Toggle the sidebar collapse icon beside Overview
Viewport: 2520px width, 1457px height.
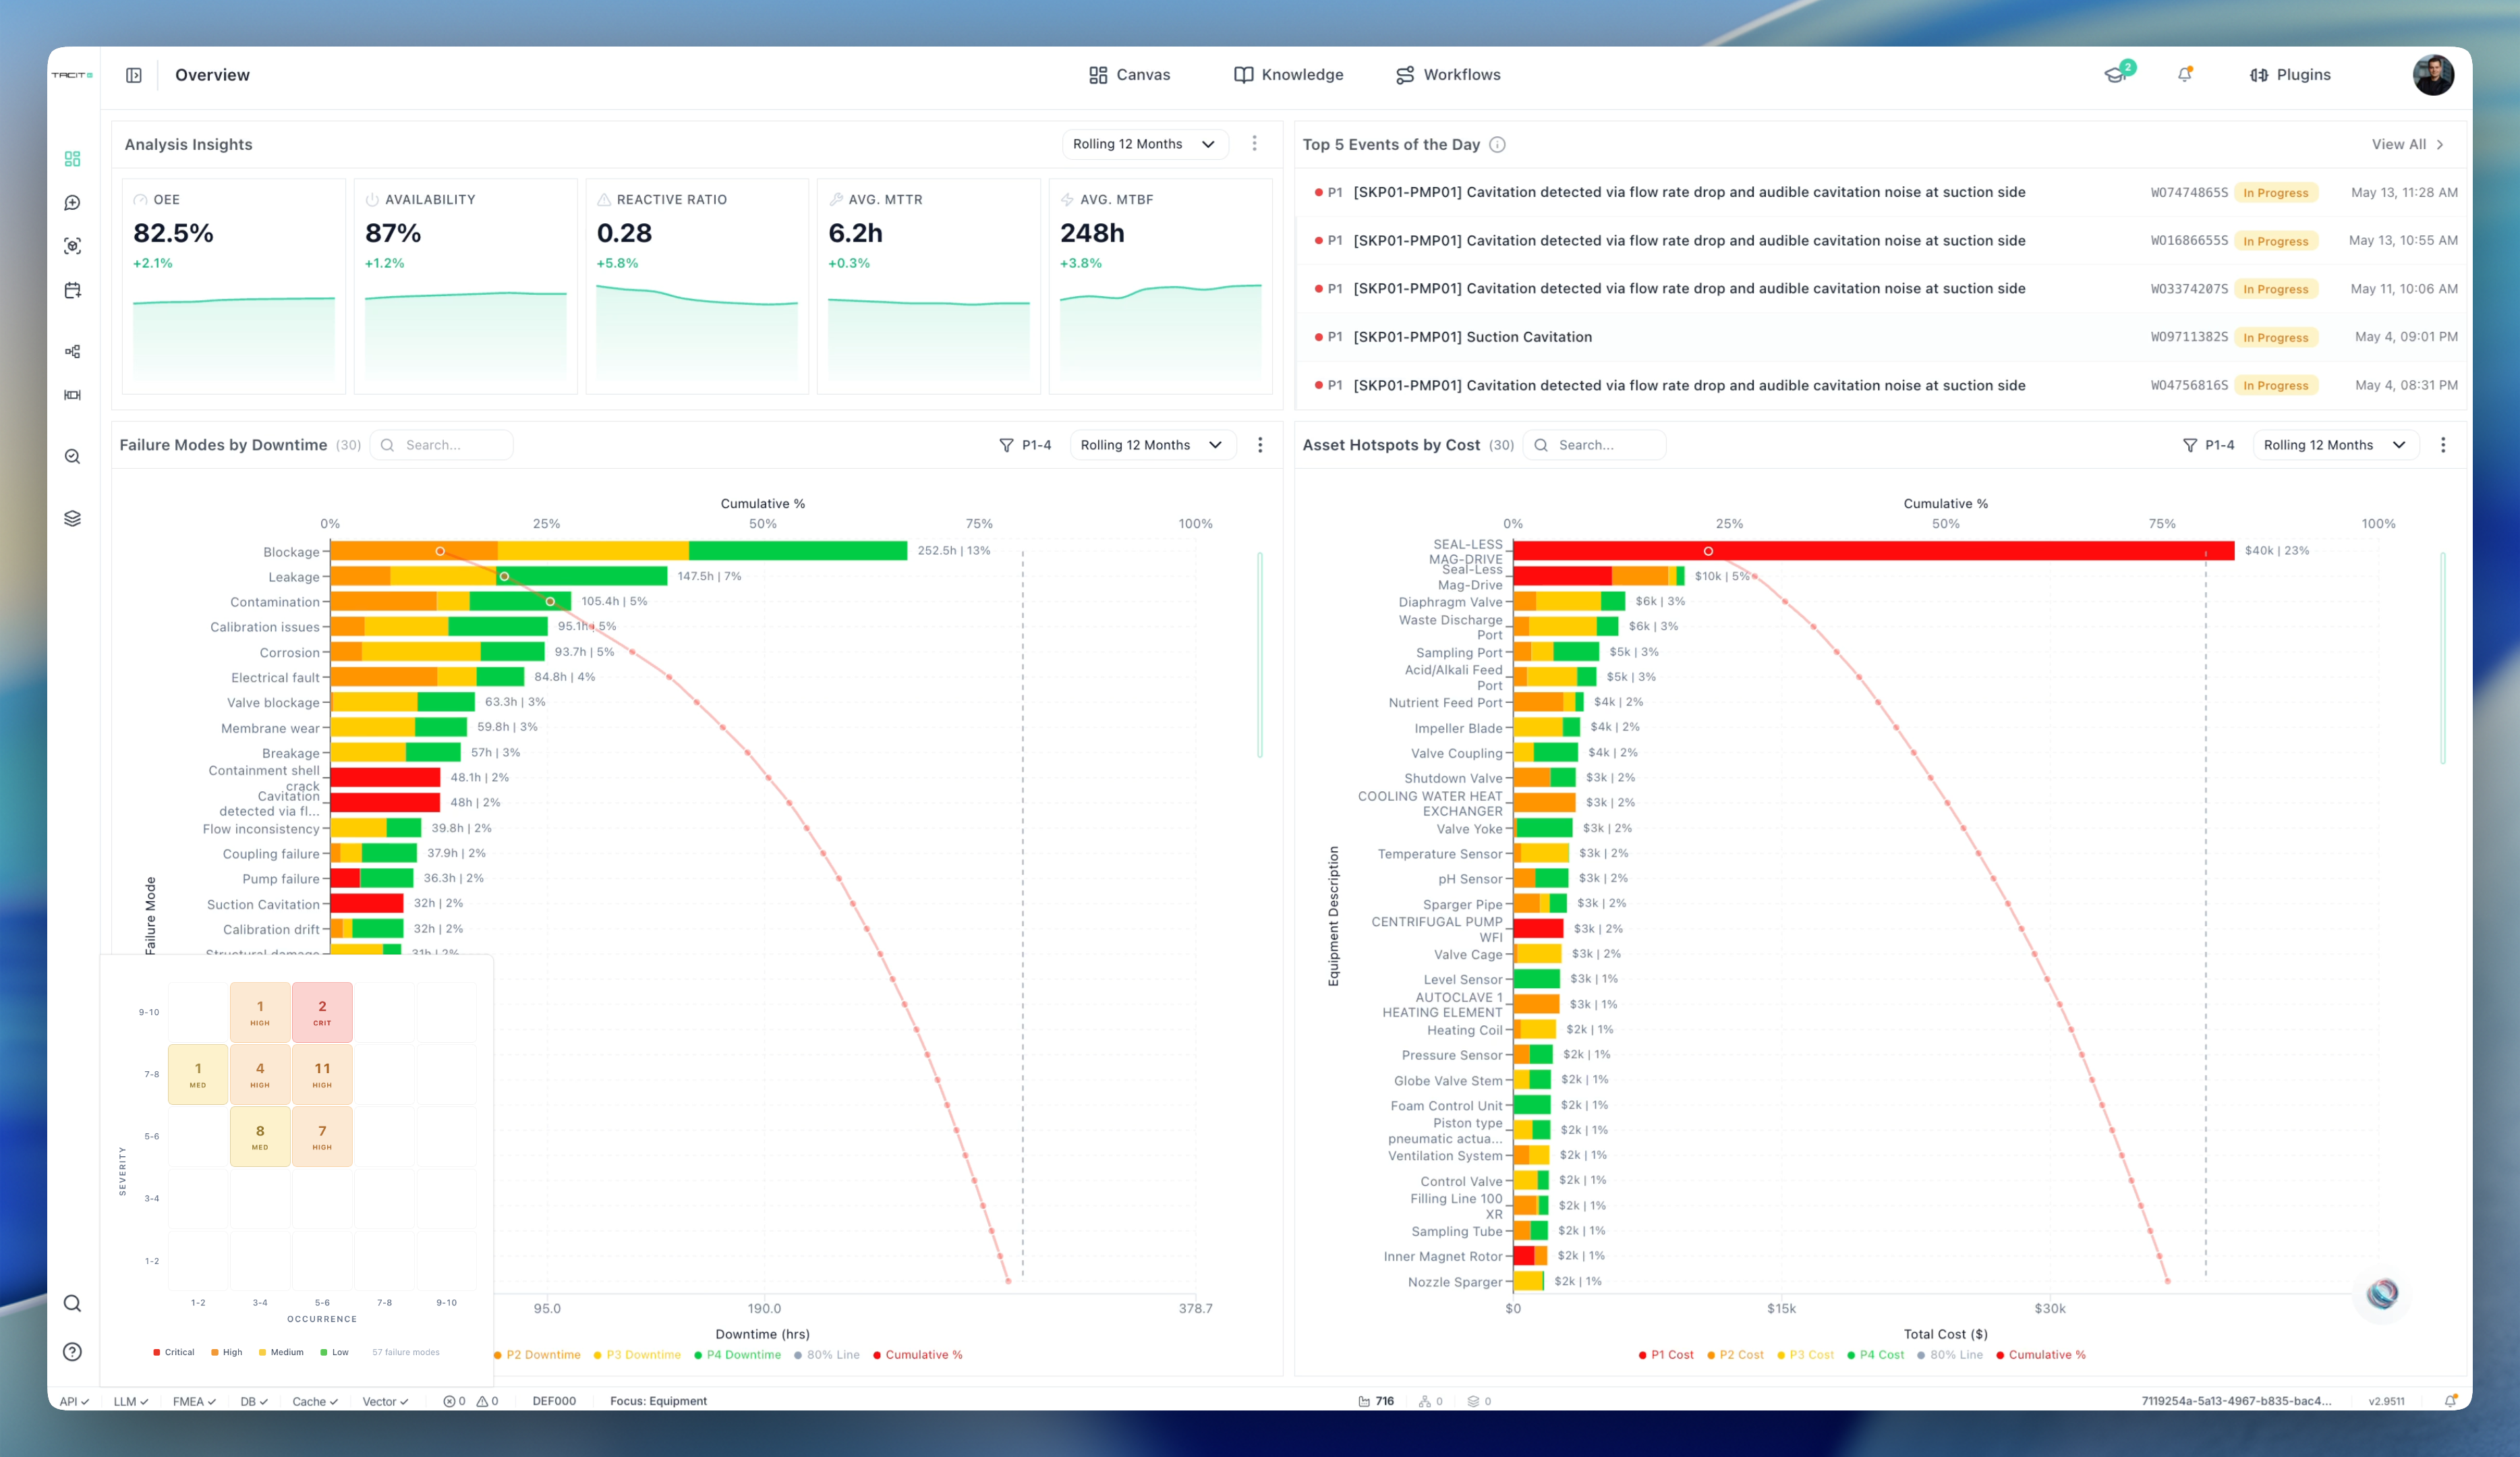point(134,75)
